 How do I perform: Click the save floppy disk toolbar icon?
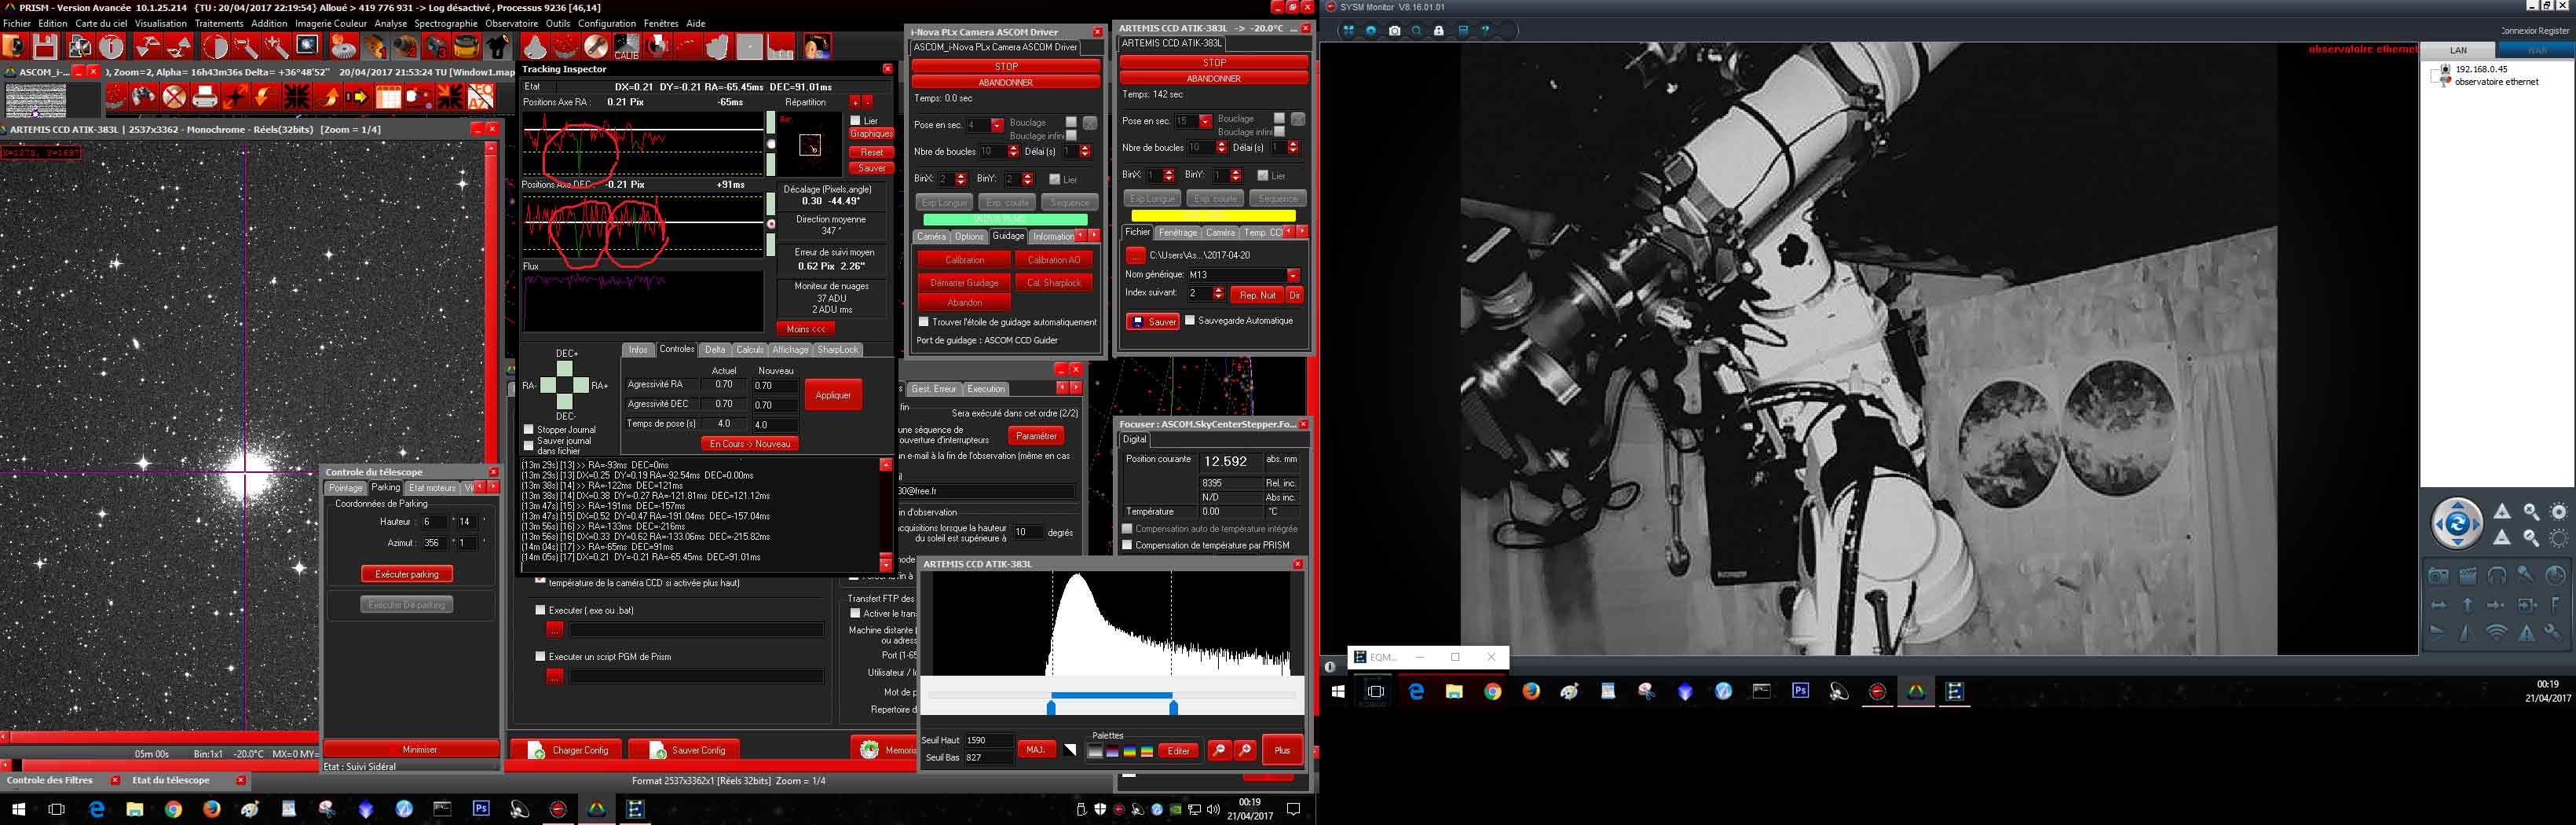tap(45, 47)
